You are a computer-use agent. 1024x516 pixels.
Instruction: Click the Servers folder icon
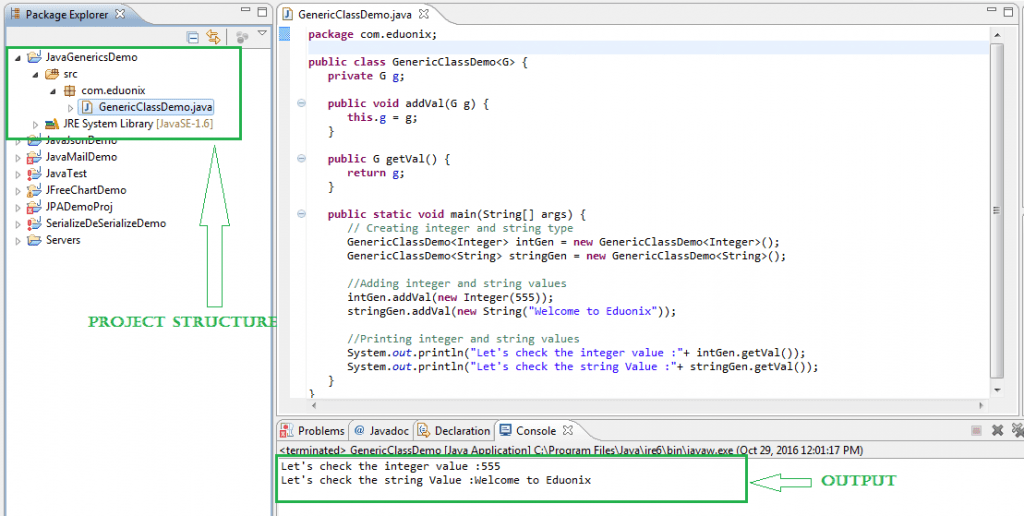[34, 240]
